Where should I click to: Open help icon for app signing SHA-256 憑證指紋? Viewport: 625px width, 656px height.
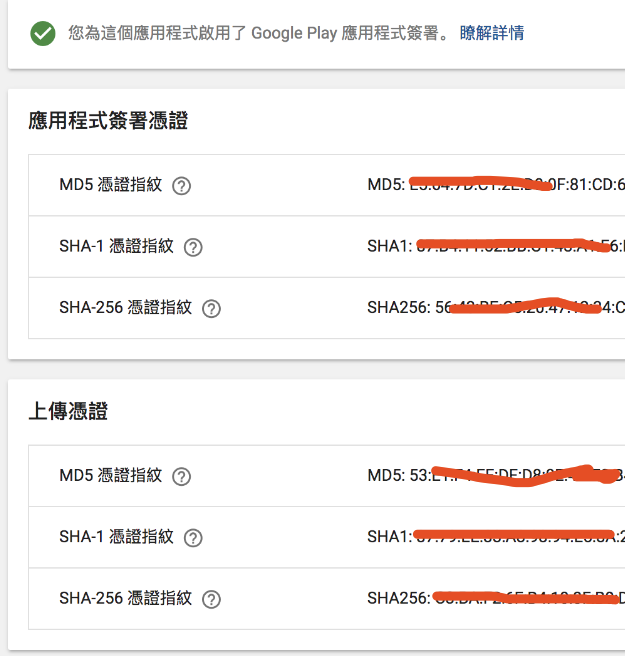211,309
